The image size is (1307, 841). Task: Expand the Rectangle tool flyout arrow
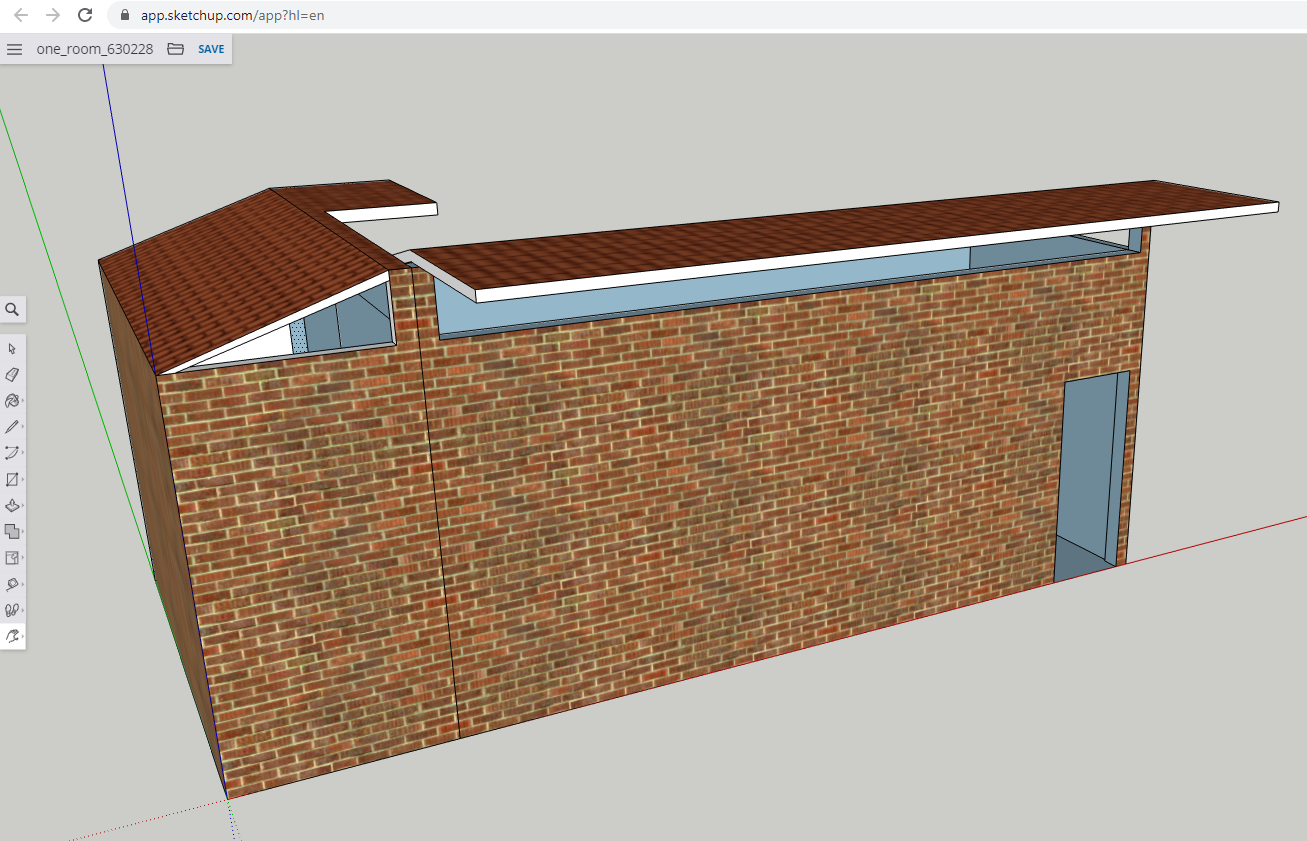coord(22,479)
